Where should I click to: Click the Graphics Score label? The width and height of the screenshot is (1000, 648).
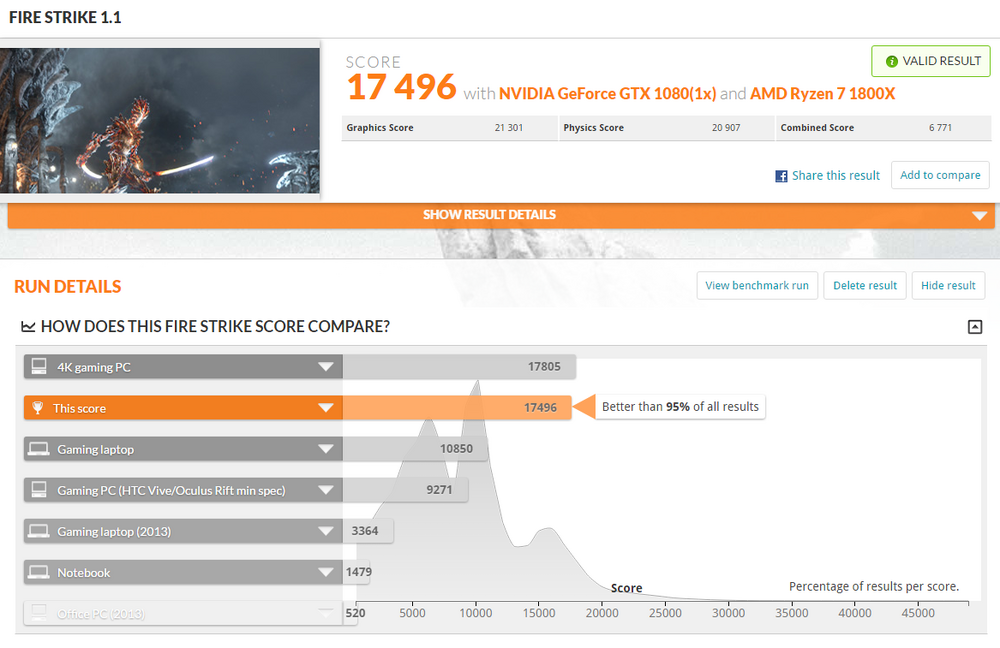coord(379,128)
